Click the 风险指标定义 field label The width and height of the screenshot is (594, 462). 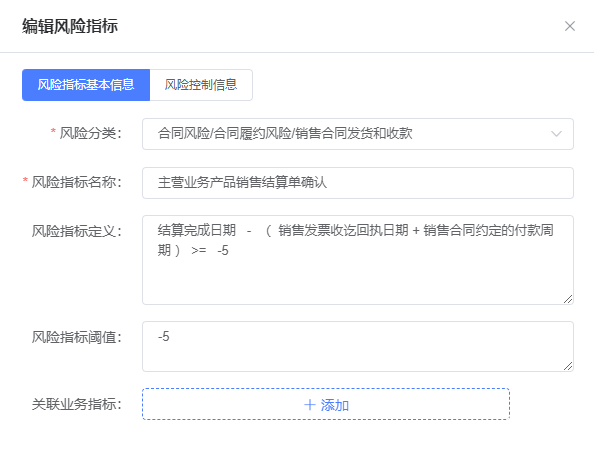point(77,231)
